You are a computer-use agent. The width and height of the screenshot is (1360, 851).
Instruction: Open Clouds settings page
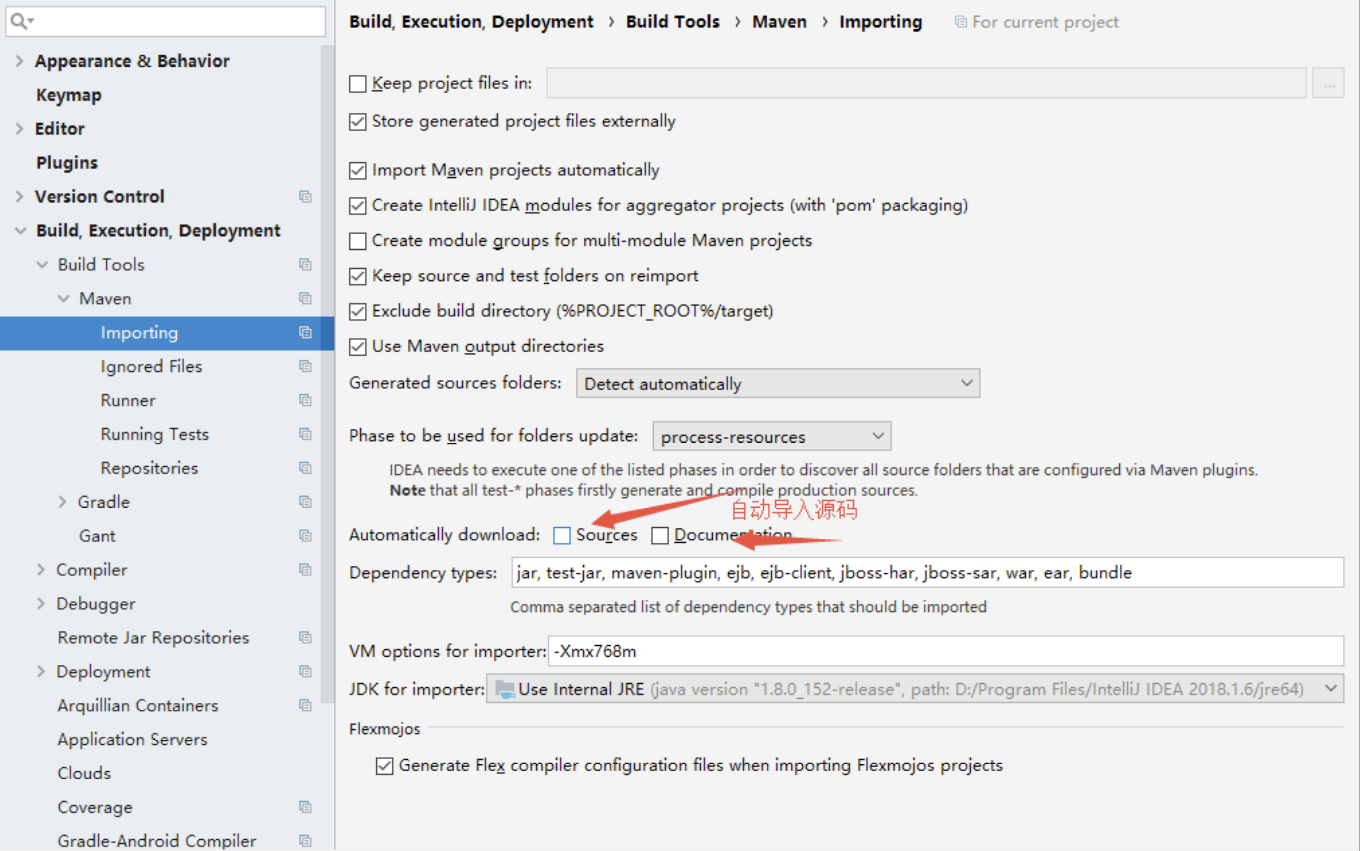point(84,773)
